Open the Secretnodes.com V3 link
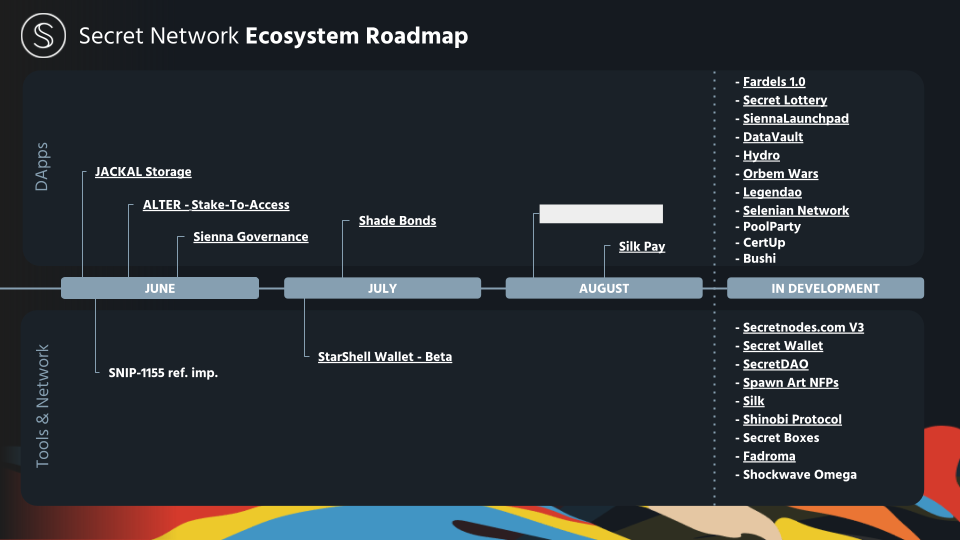The width and height of the screenshot is (960, 540). click(x=803, y=328)
